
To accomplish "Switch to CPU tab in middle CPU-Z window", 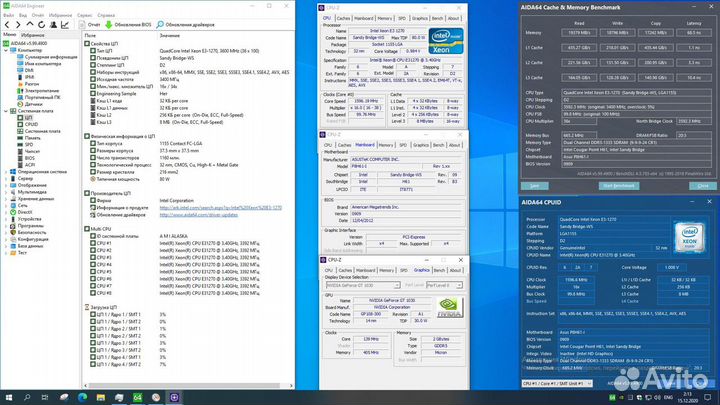I will [x=328, y=145].
